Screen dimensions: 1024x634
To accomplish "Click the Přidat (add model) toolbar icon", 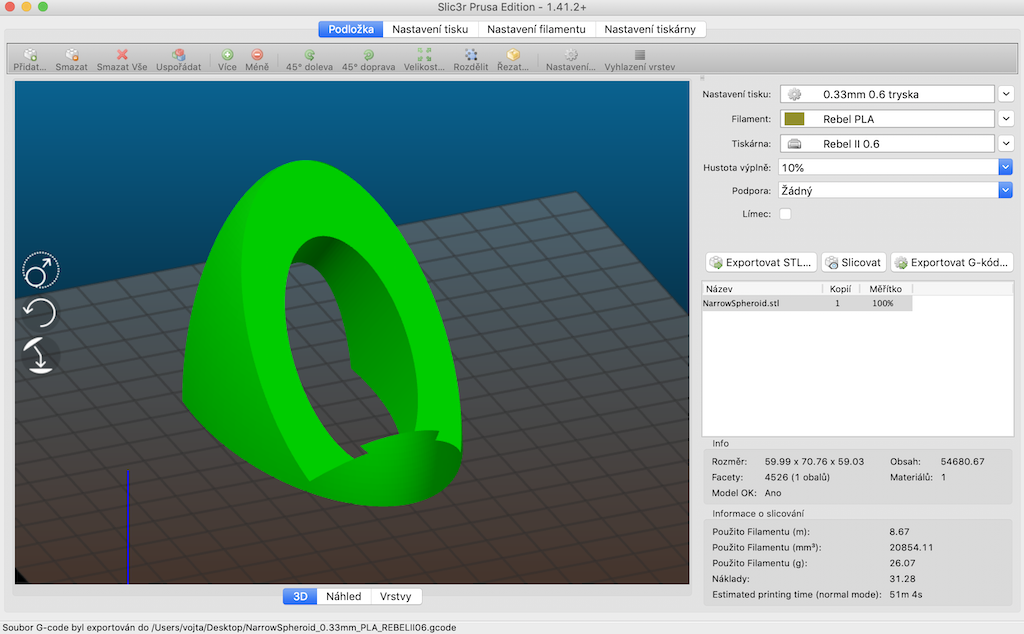I will point(29,56).
